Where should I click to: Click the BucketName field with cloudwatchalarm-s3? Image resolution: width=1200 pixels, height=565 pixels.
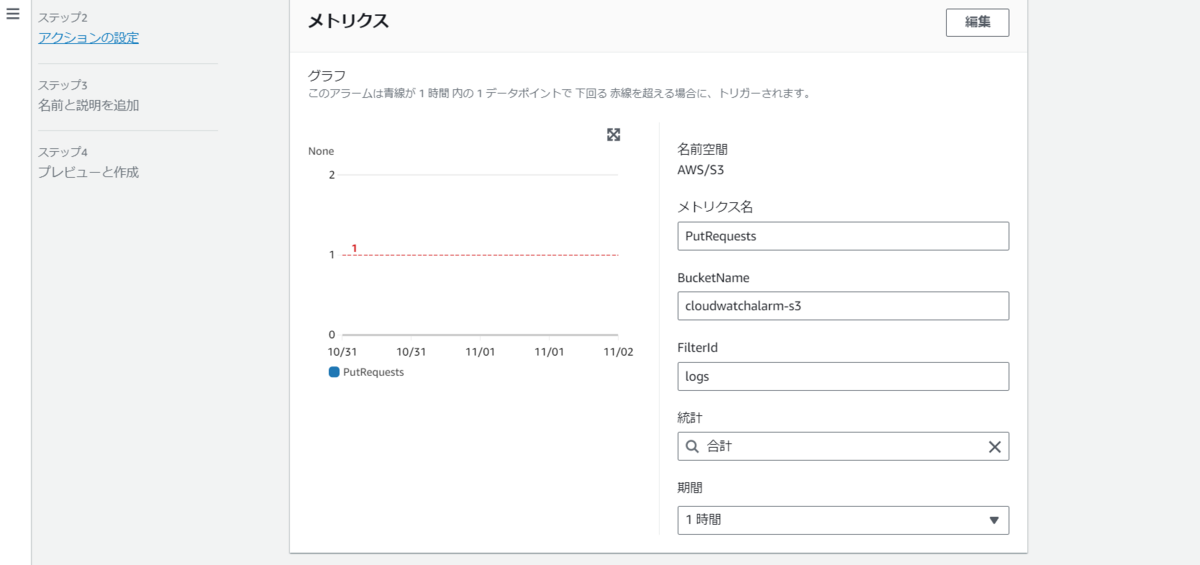point(843,306)
